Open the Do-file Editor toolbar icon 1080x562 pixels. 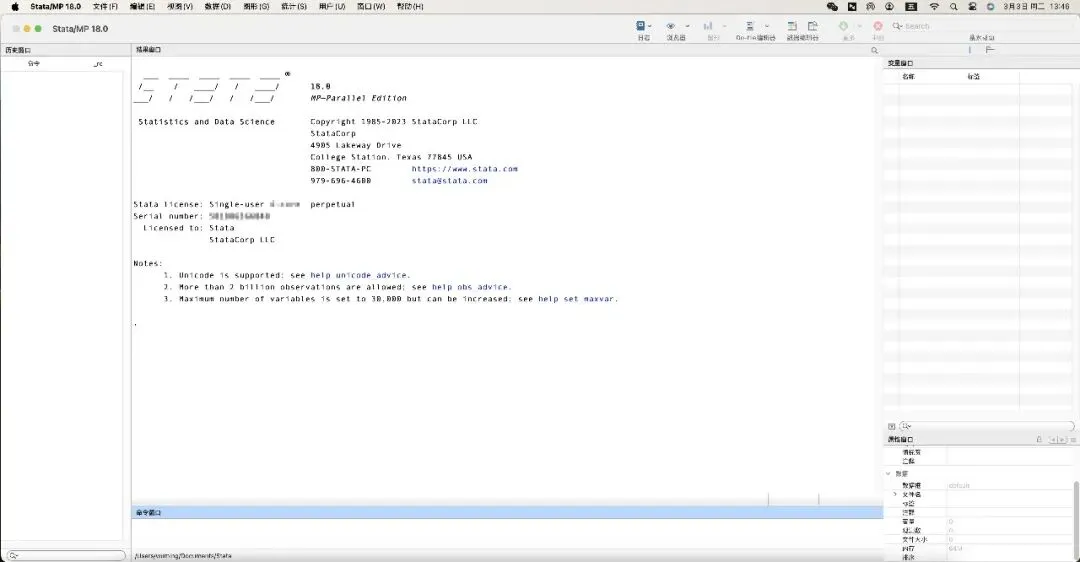pos(749,26)
